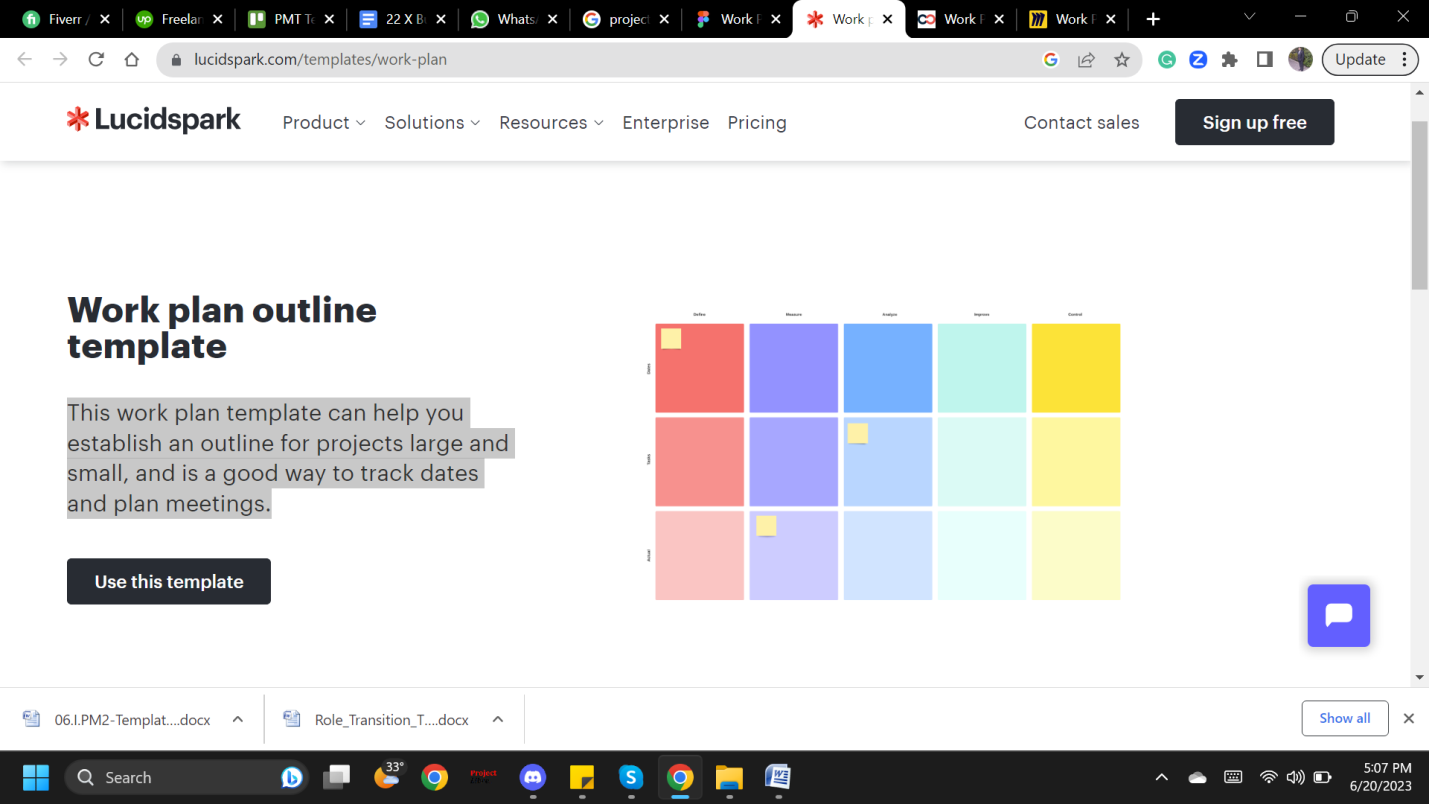Click the Sign up free button
Viewport: 1429px width, 804px height.
coord(1254,122)
